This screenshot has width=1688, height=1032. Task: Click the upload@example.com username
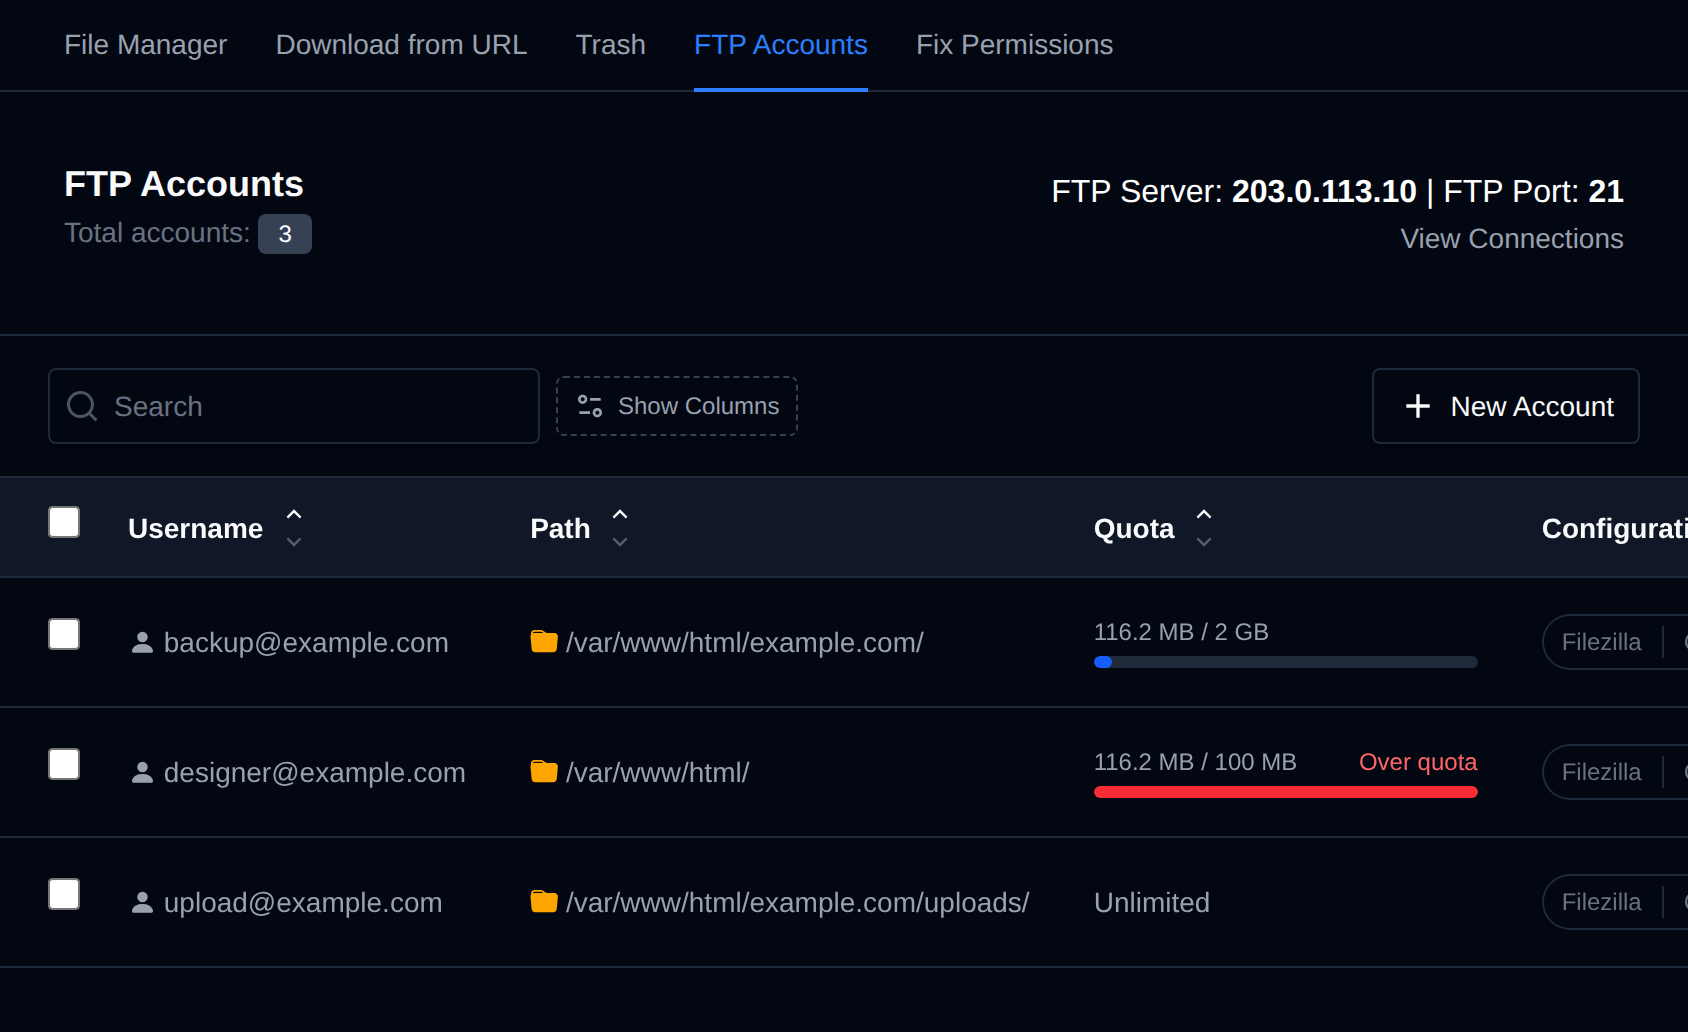pyautogui.click(x=303, y=902)
